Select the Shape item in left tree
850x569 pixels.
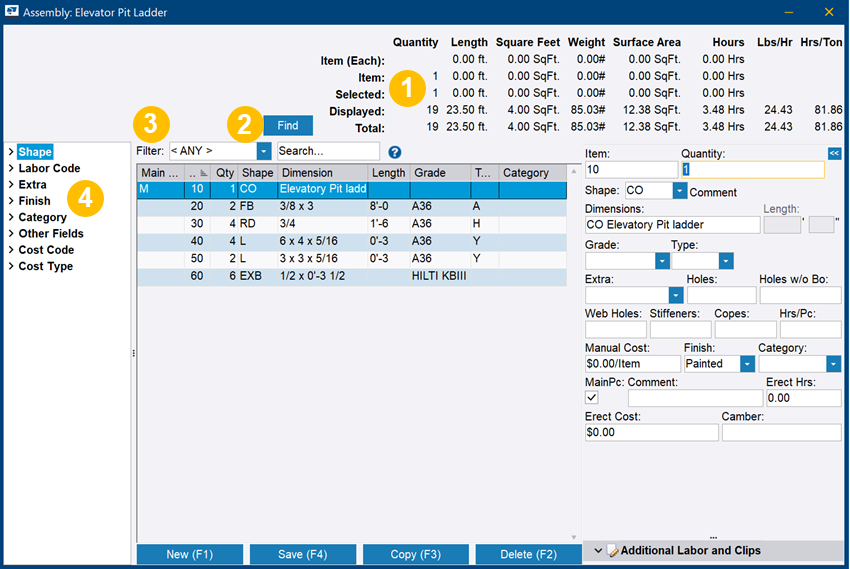tap(35, 152)
